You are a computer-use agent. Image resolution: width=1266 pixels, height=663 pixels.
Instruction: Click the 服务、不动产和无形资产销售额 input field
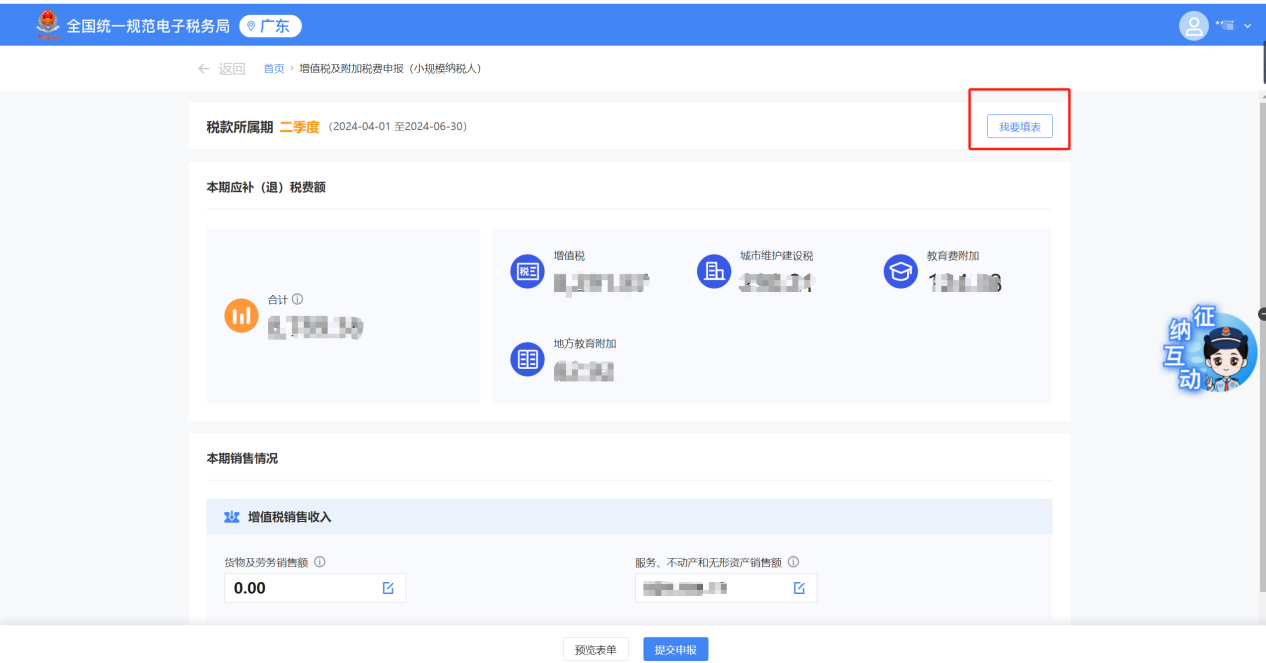click(726, 588)
